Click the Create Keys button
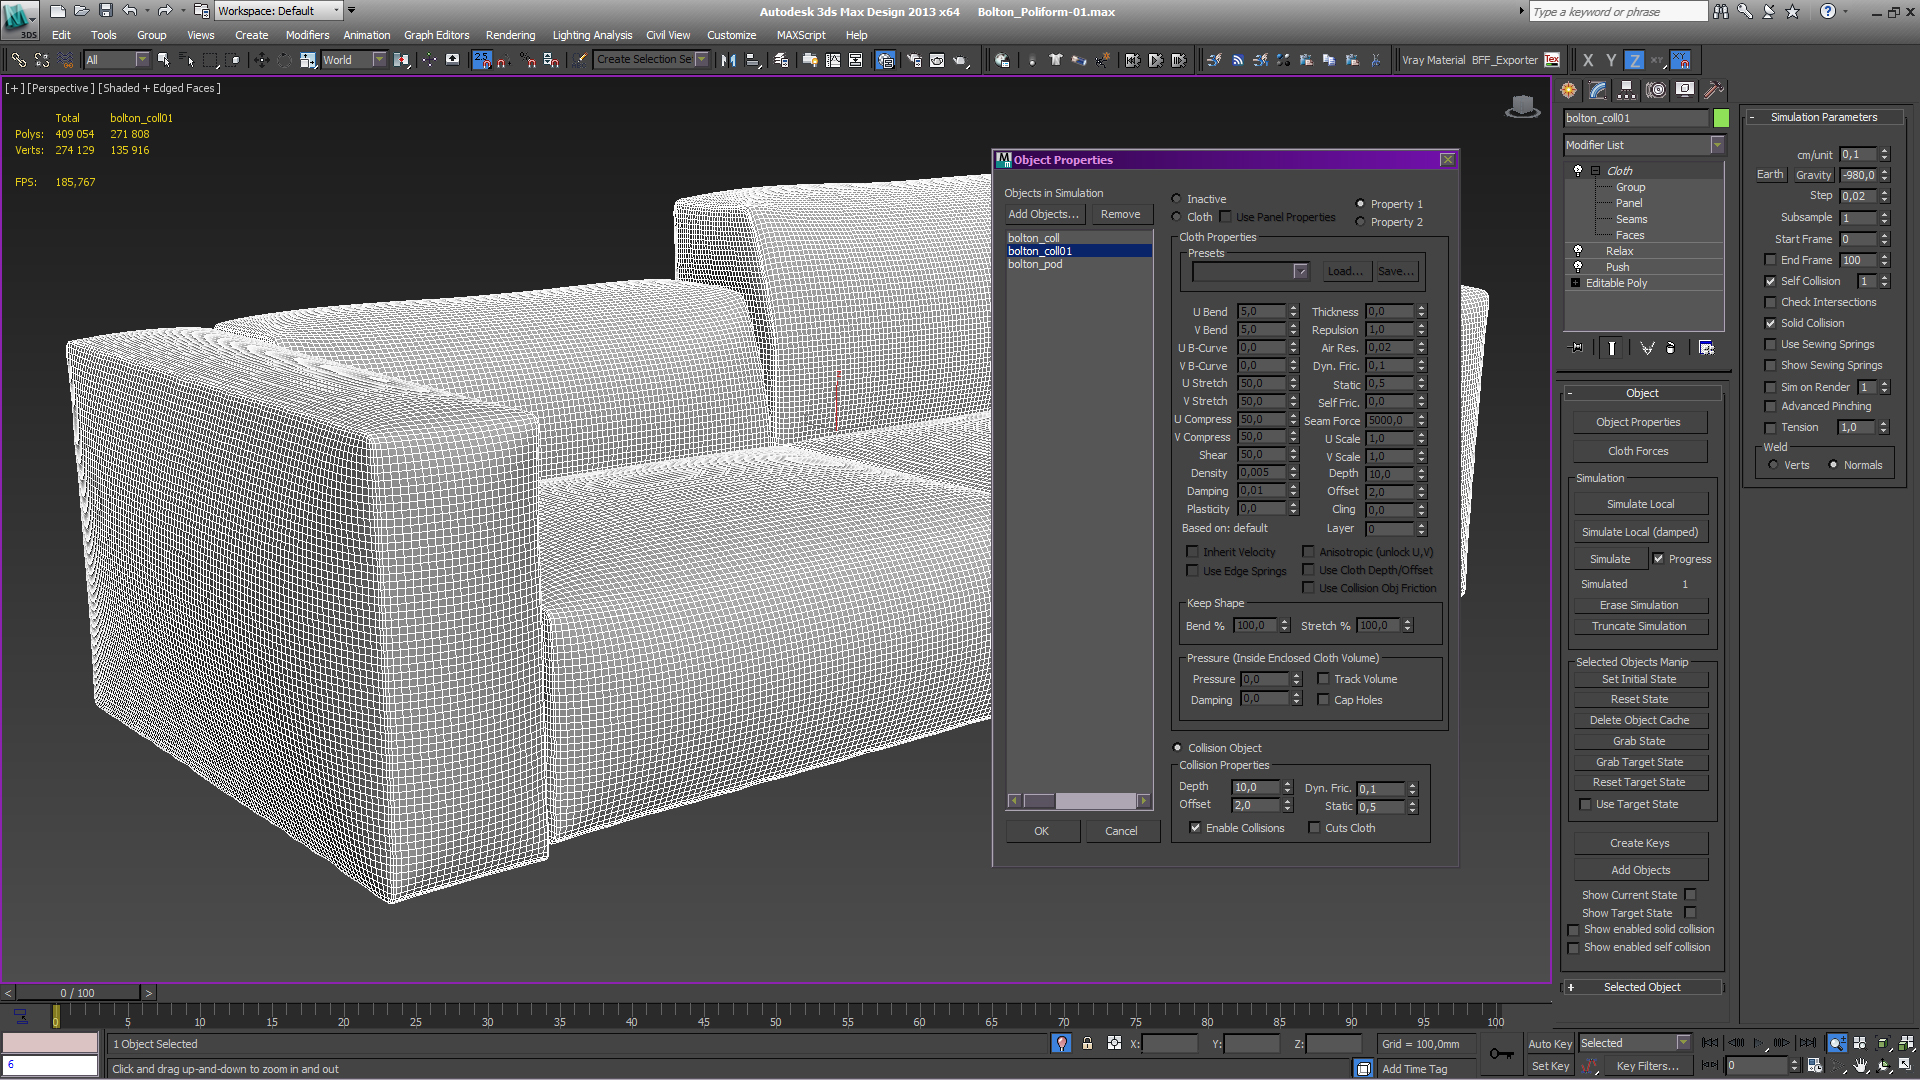Screen dimensions: 1920x1080 point(1639,843)
